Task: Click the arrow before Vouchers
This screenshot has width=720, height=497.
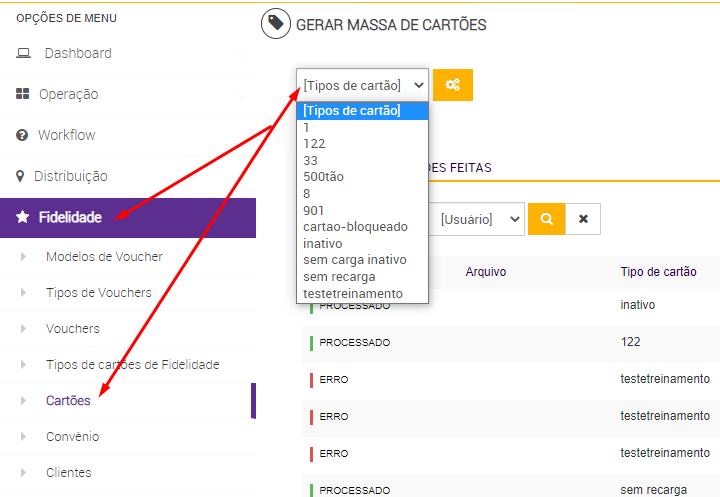Action: pos(23,329)
